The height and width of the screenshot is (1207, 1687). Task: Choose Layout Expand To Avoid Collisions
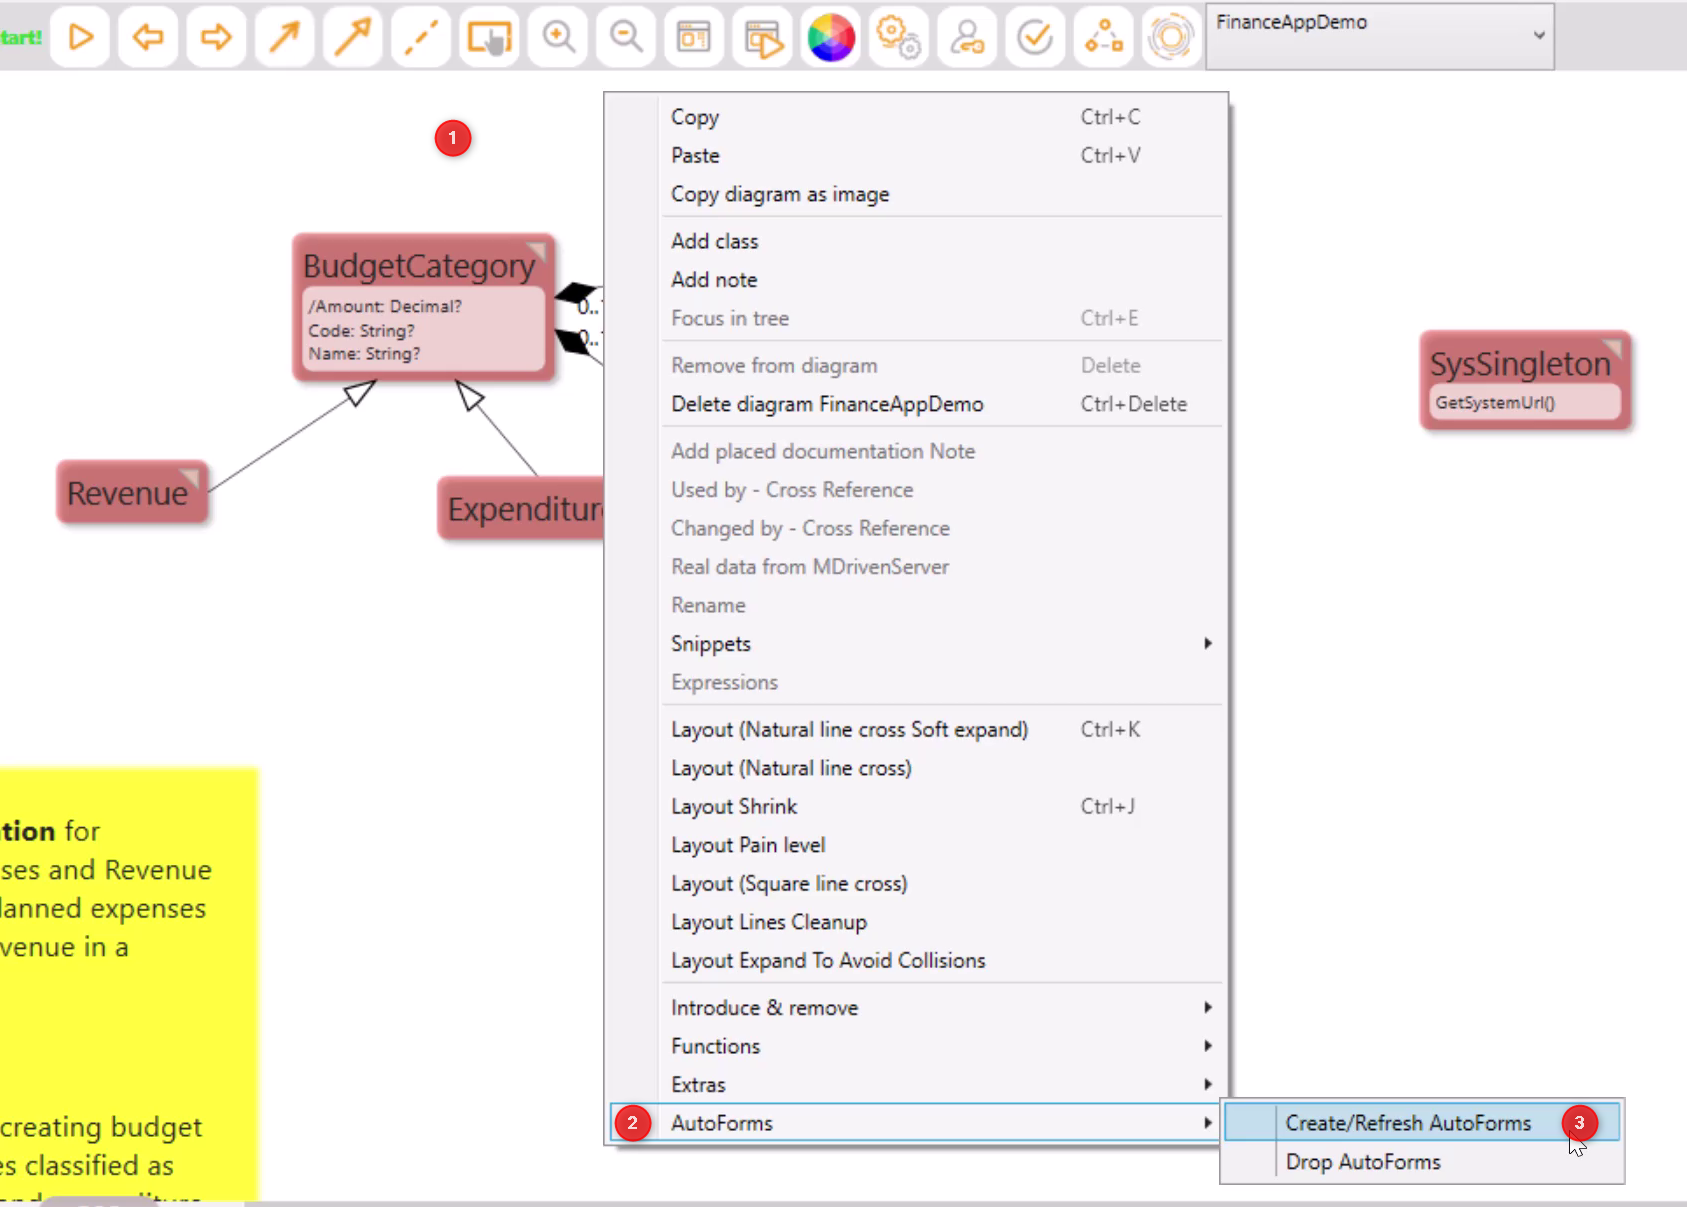(915, 961)
